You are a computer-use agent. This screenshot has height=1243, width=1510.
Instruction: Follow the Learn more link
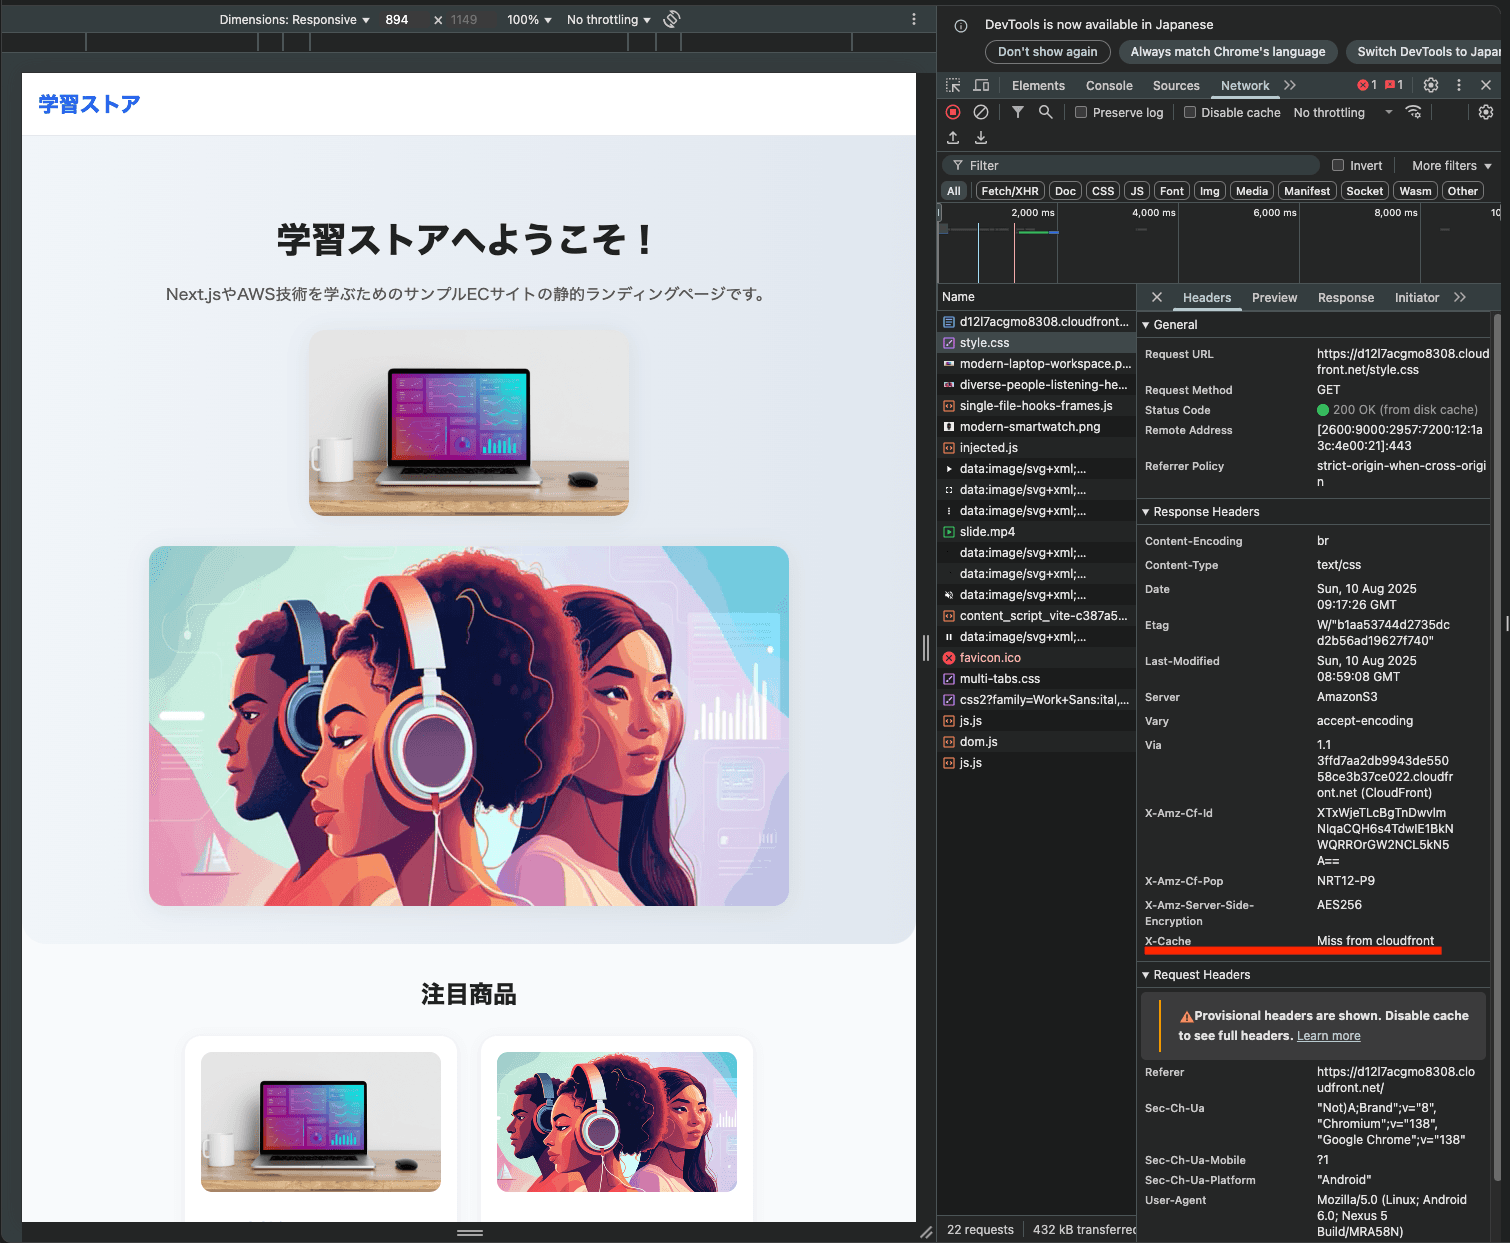(x=1328, y=1036)
